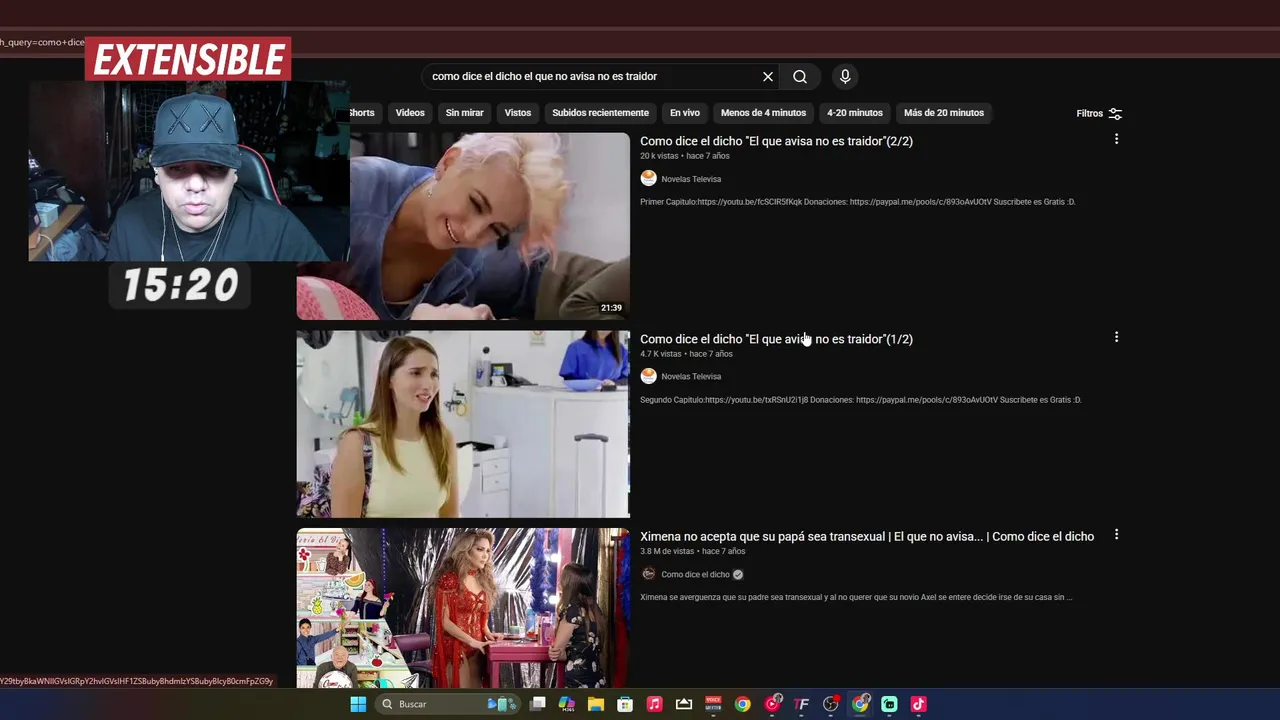The height and width of the screenshot is (720, 1280).
Task: Select the Más de 20 minutos chip
Action: click(x=944, y=113)
